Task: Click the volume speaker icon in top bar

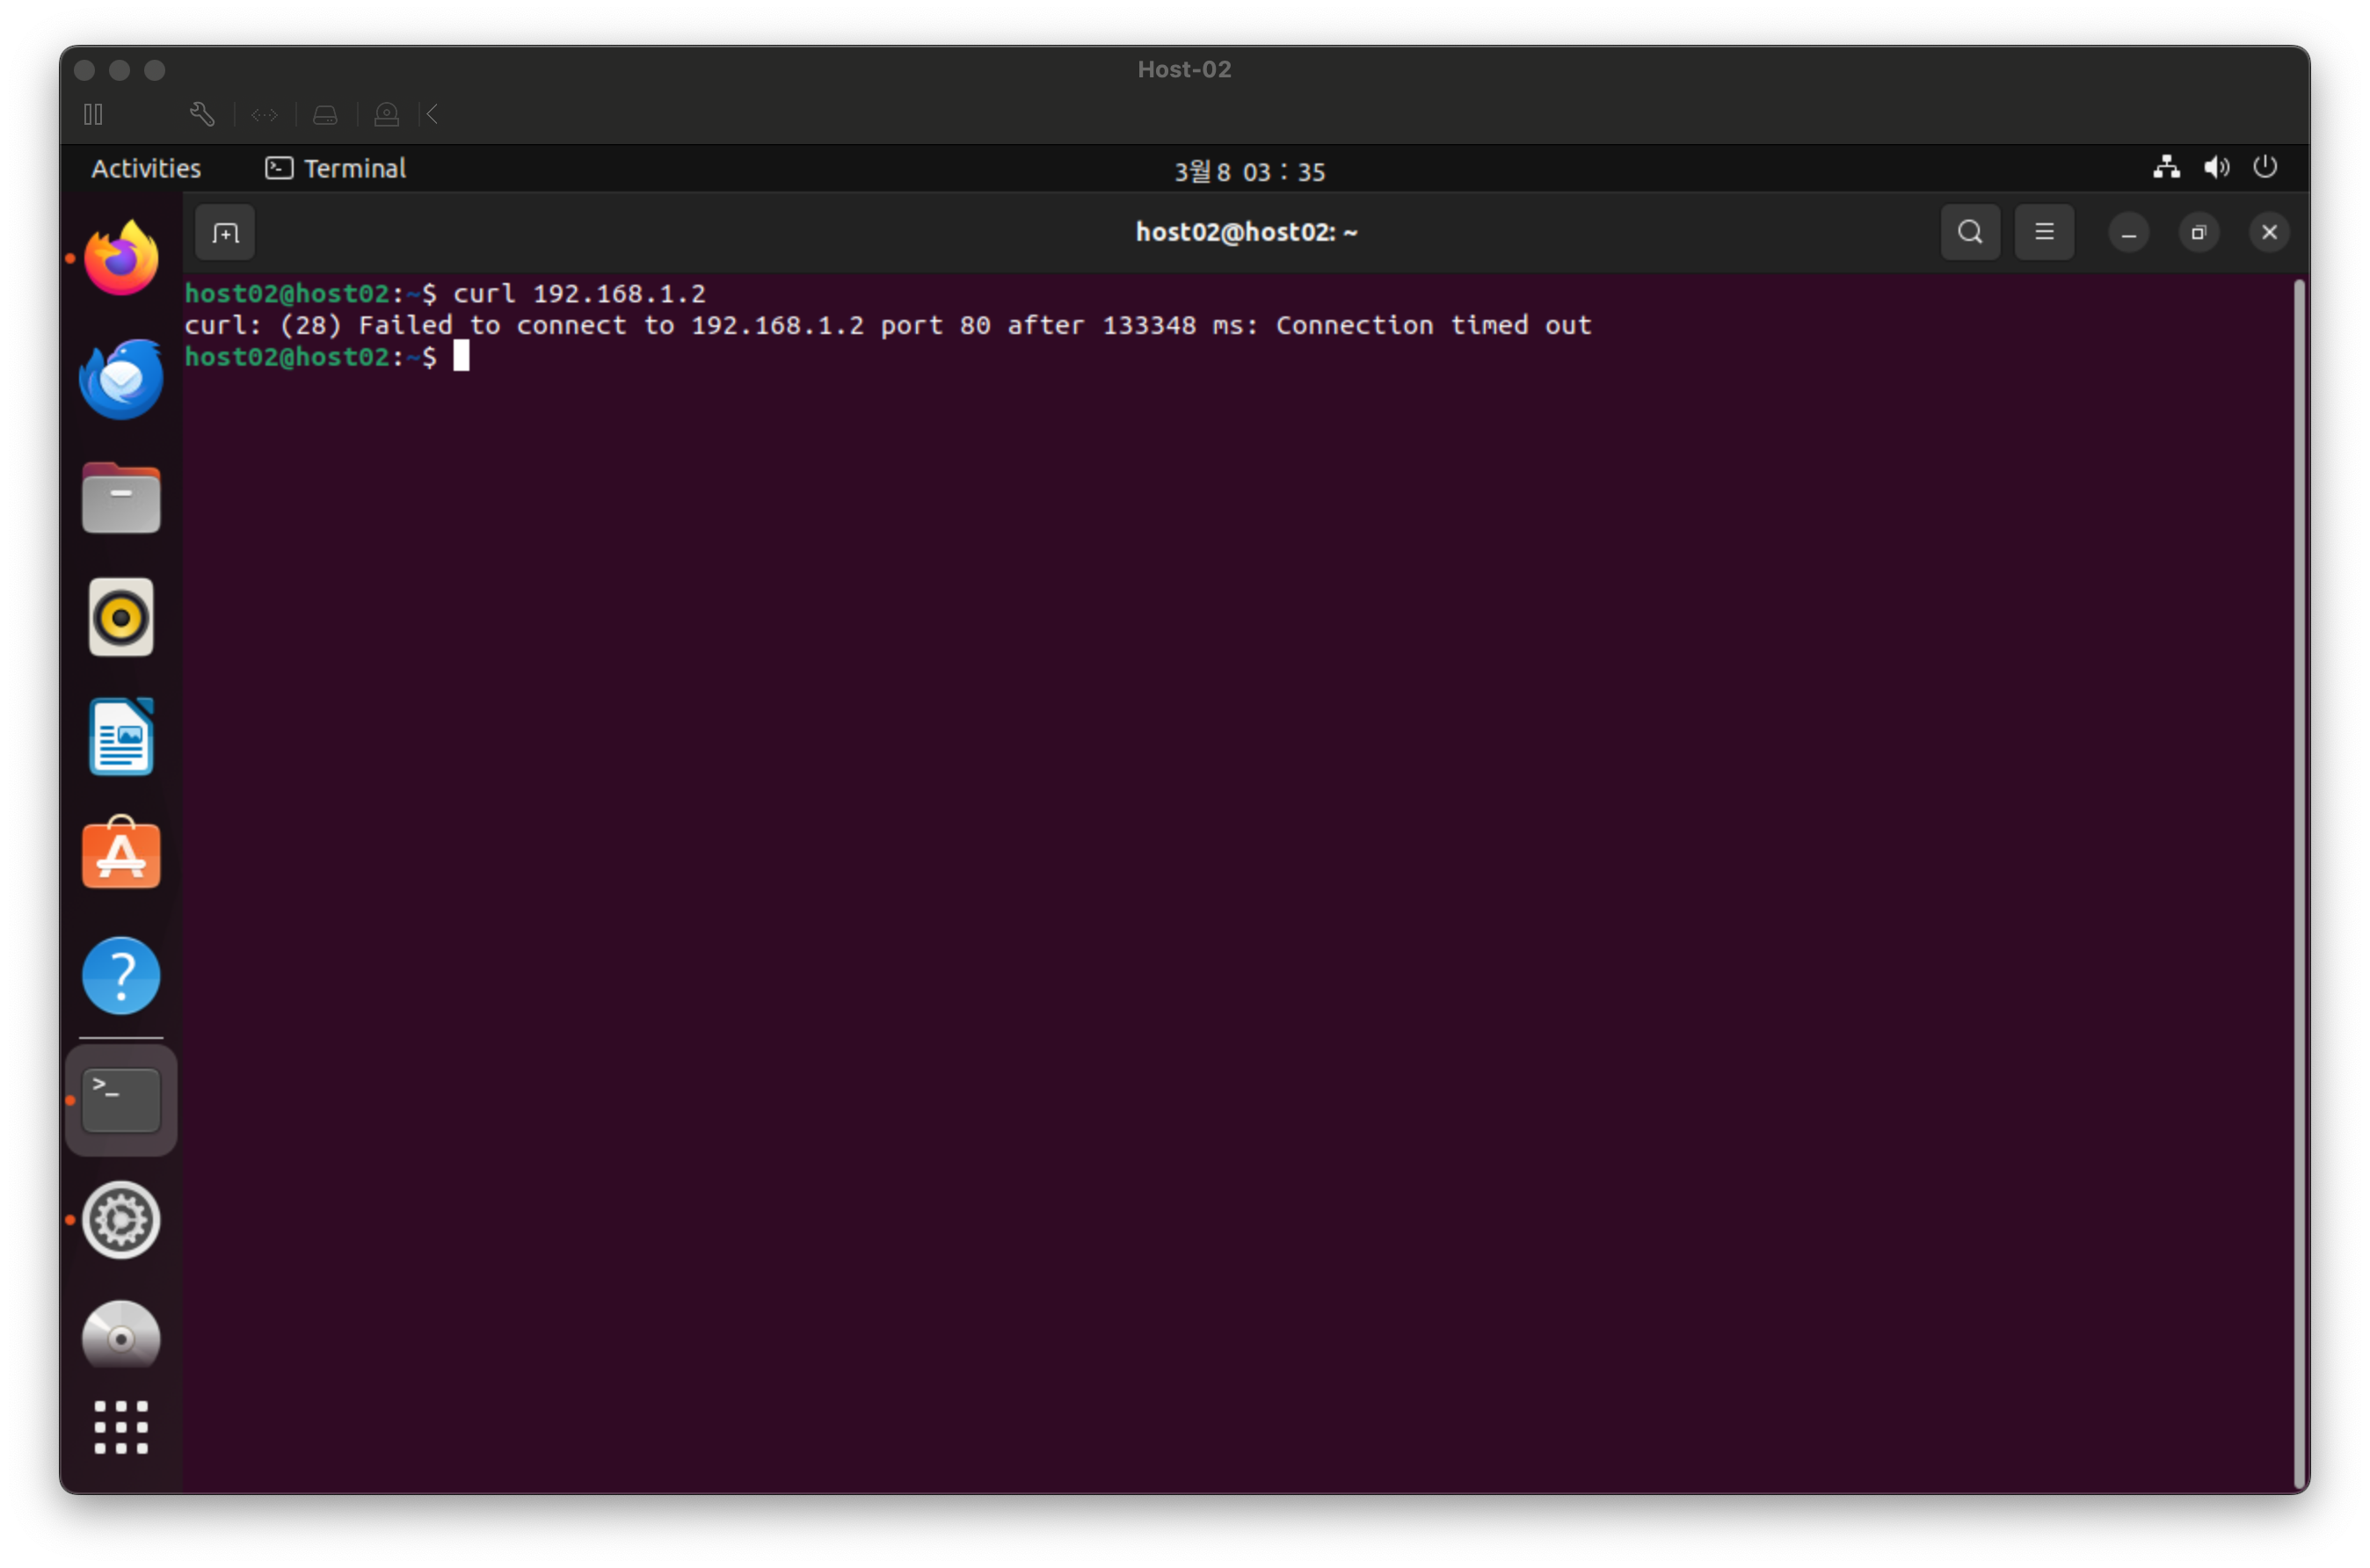Action: tap(2216, 167)
